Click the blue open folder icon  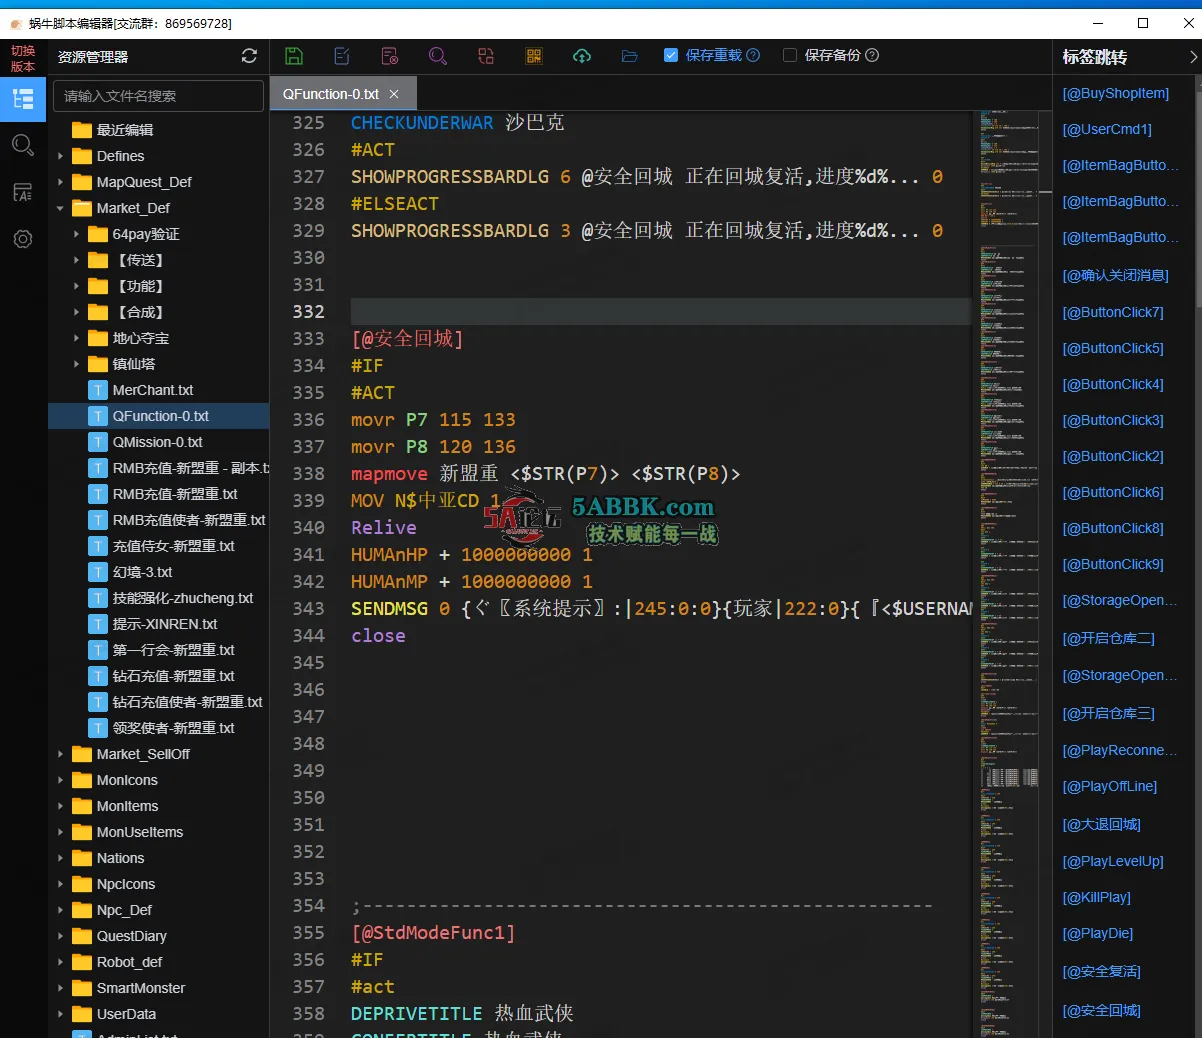pyautogui.click(x=630, y=56)
